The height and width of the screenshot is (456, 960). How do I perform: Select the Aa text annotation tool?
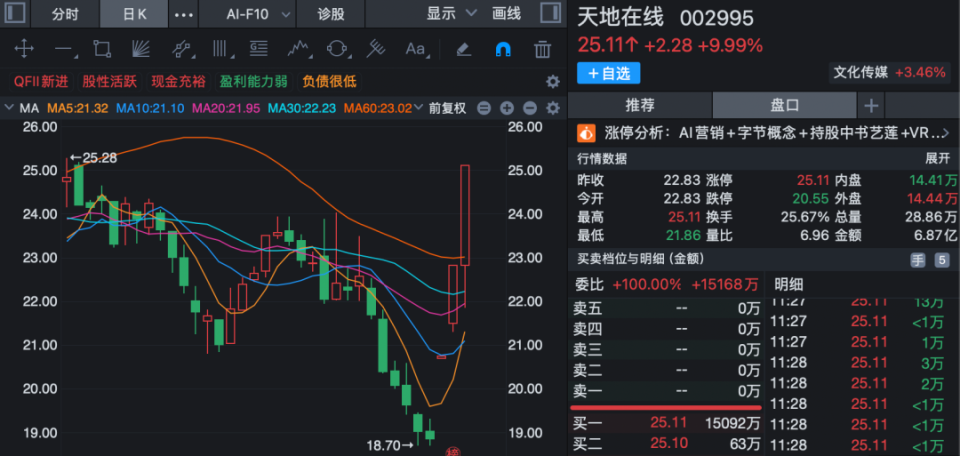click(415, 48)
